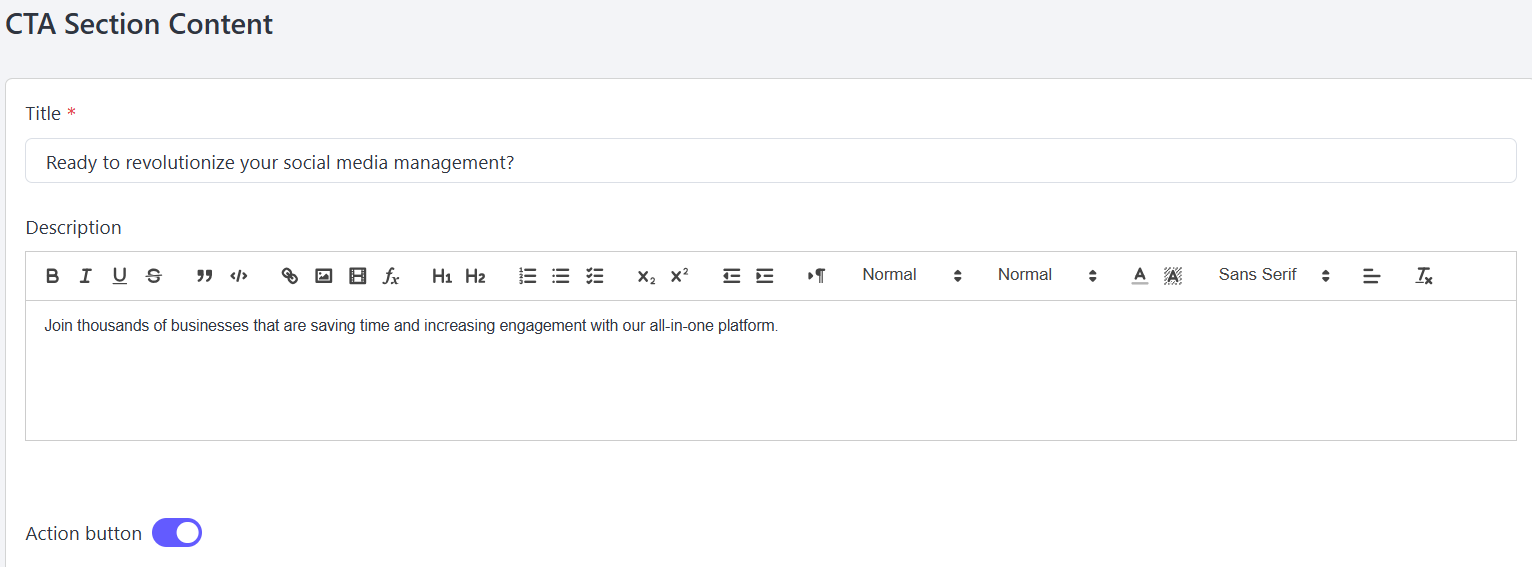1532x567 pixels.
Task: Click the Title input field
Action: 771,161
